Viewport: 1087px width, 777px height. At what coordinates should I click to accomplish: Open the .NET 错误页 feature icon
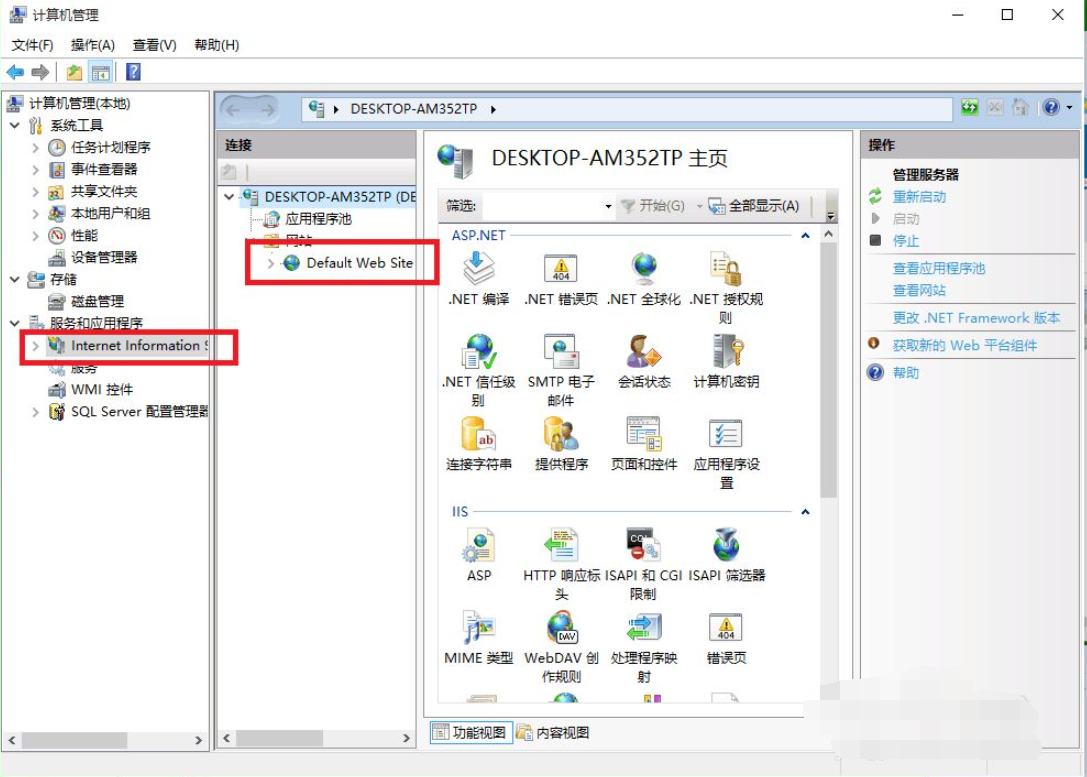point(561,269)
